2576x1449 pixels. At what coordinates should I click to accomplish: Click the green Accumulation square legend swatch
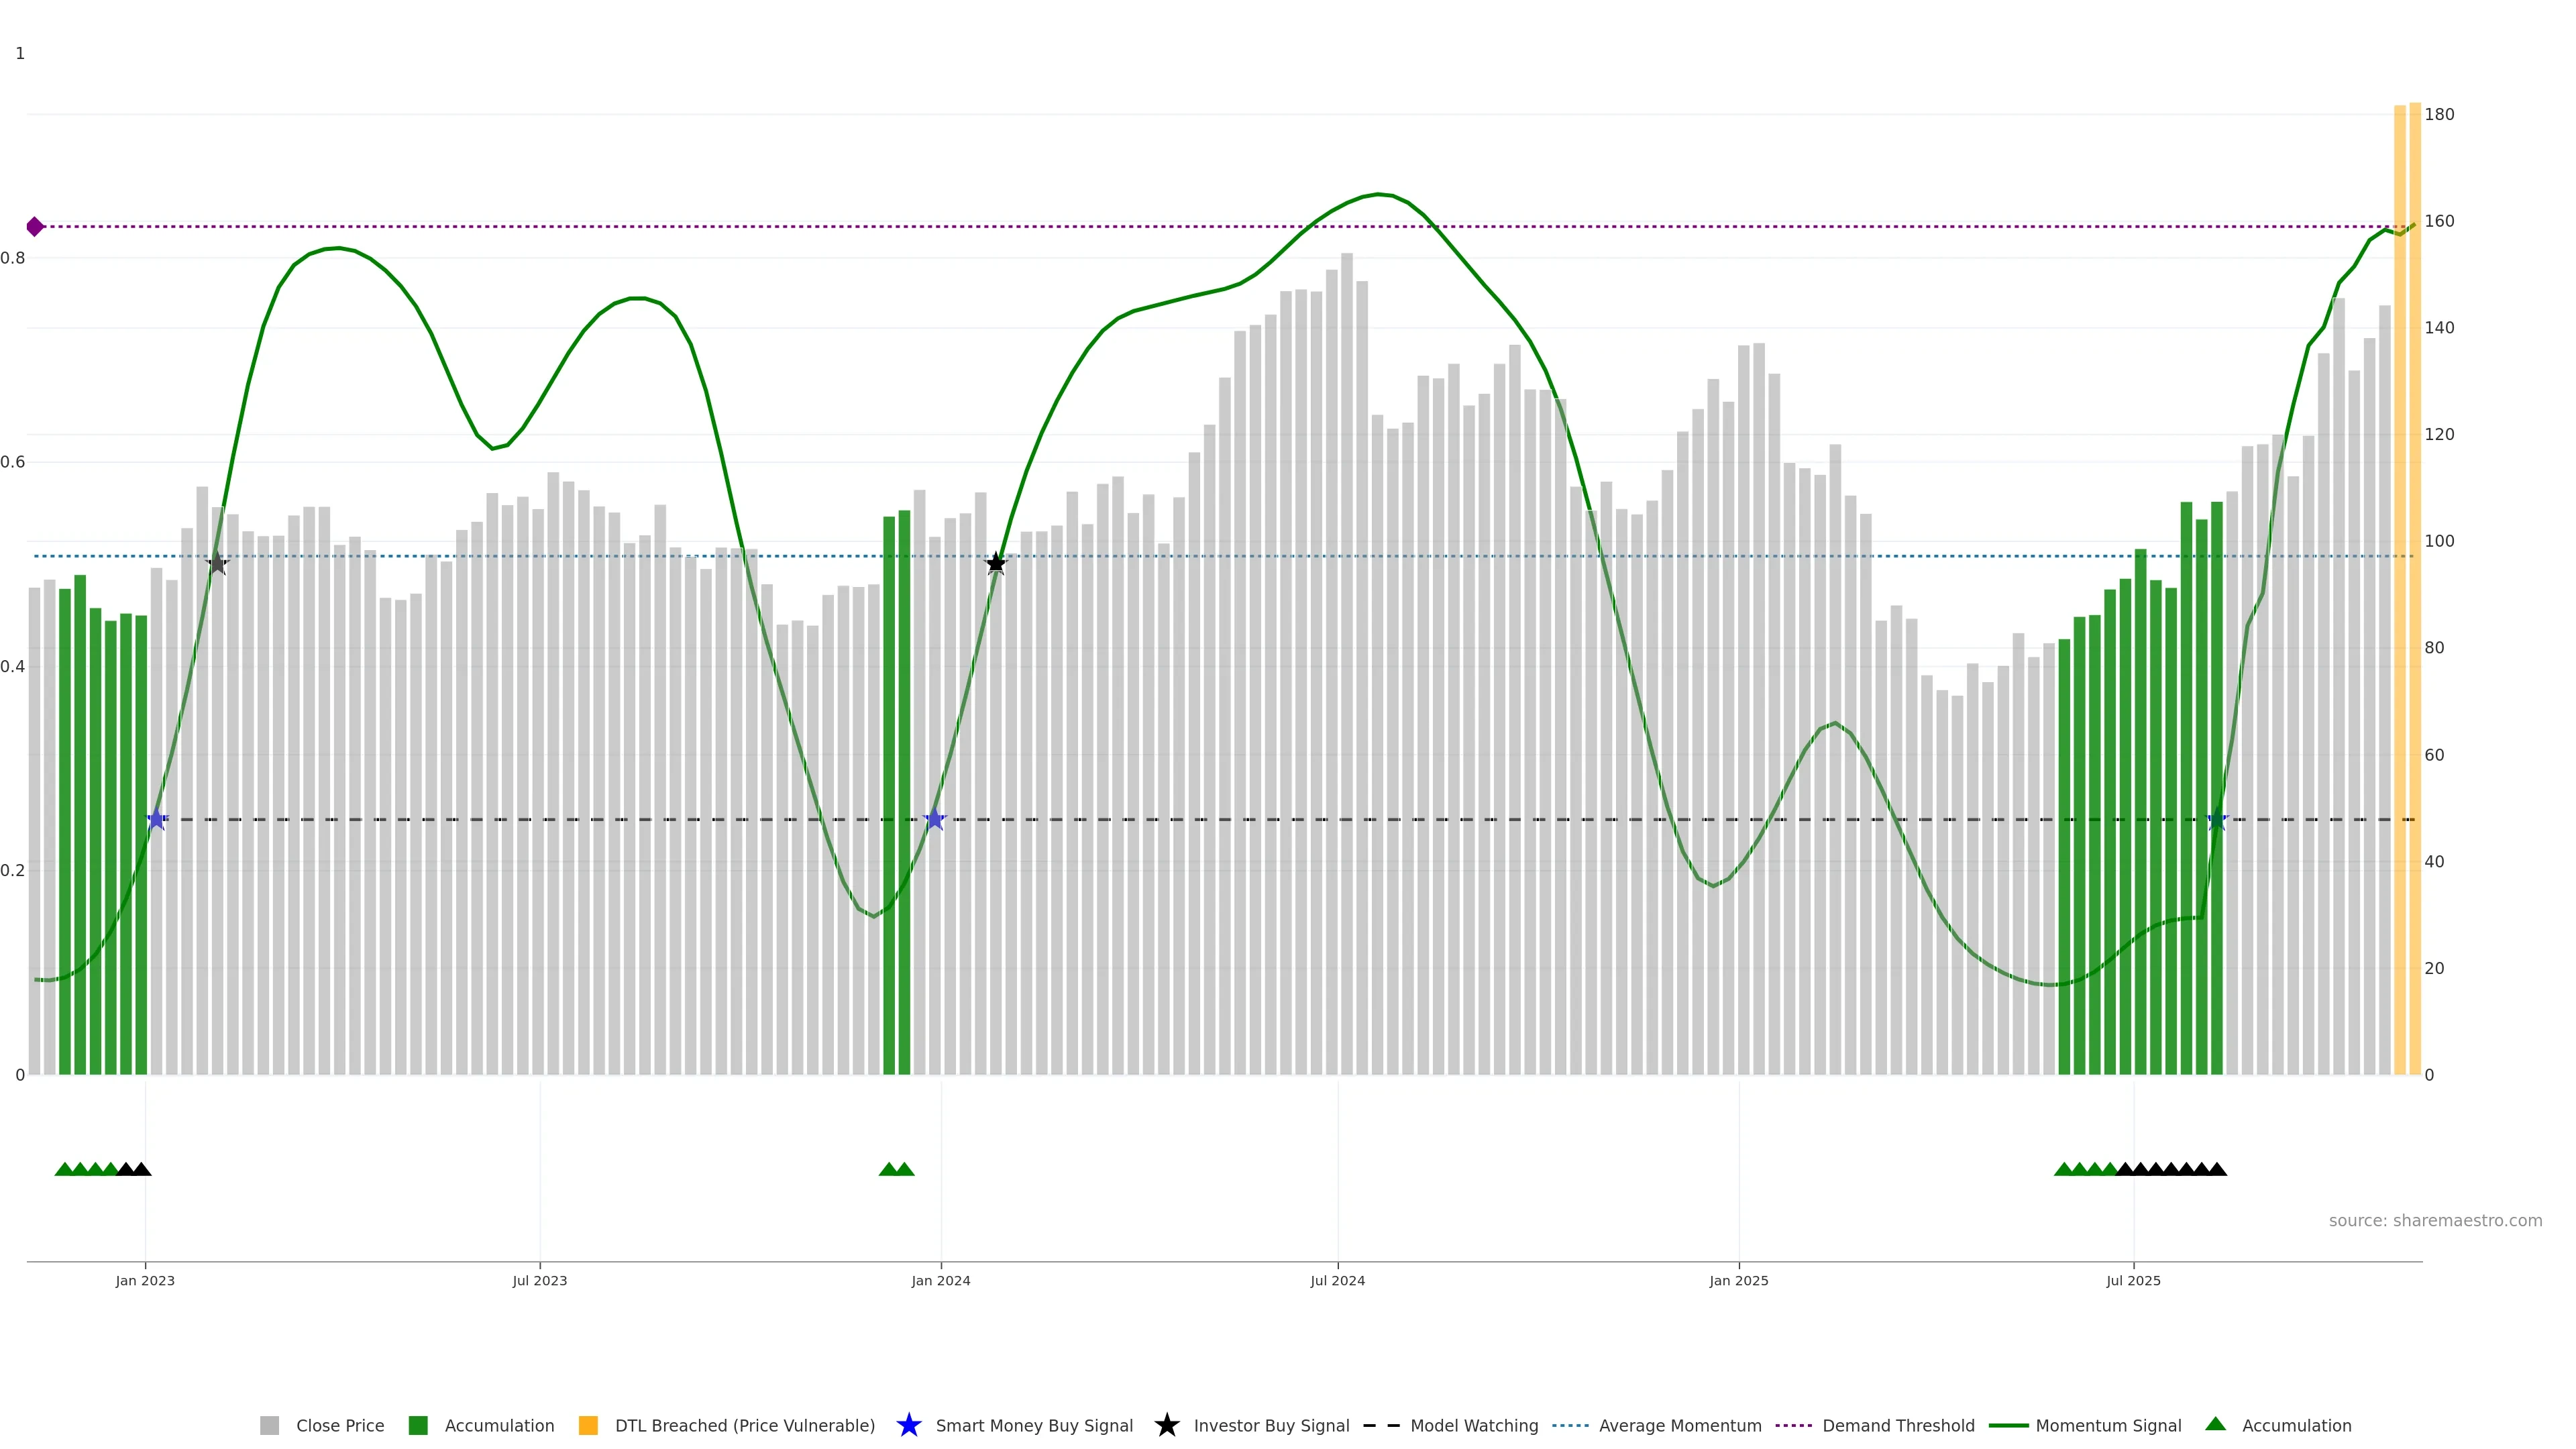[x=418, y=1426]
